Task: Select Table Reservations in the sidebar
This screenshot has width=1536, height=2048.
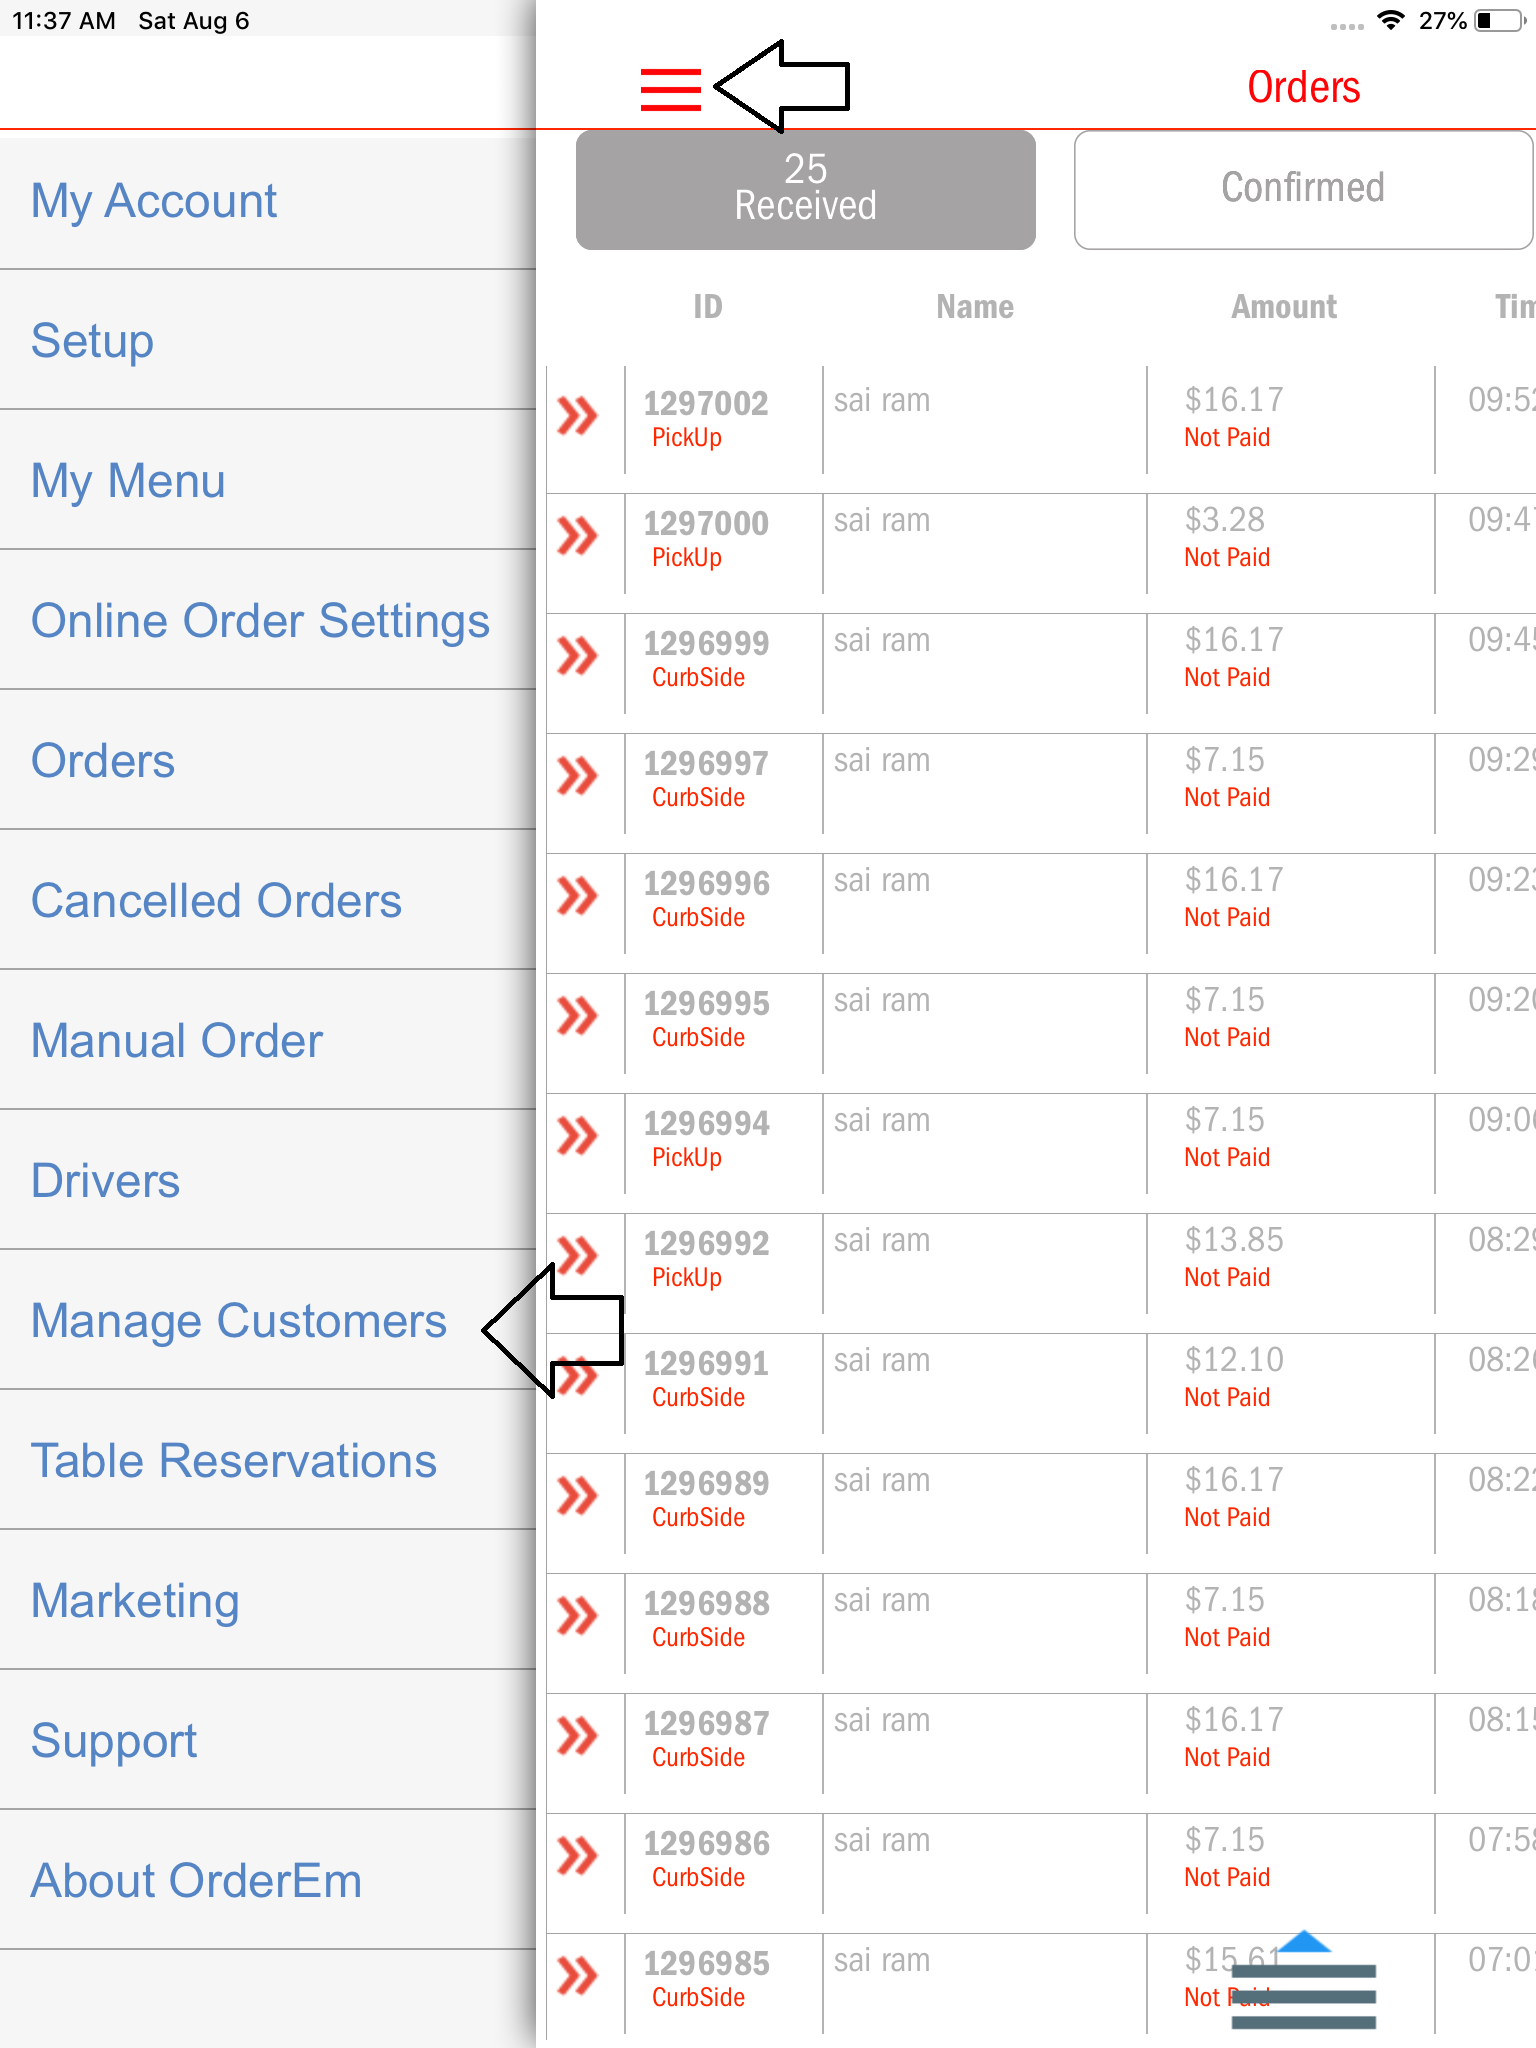Action: click(233, 1460)
